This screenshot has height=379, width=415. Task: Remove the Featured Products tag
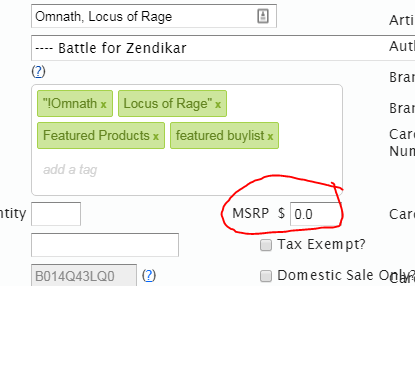point(156,136)
